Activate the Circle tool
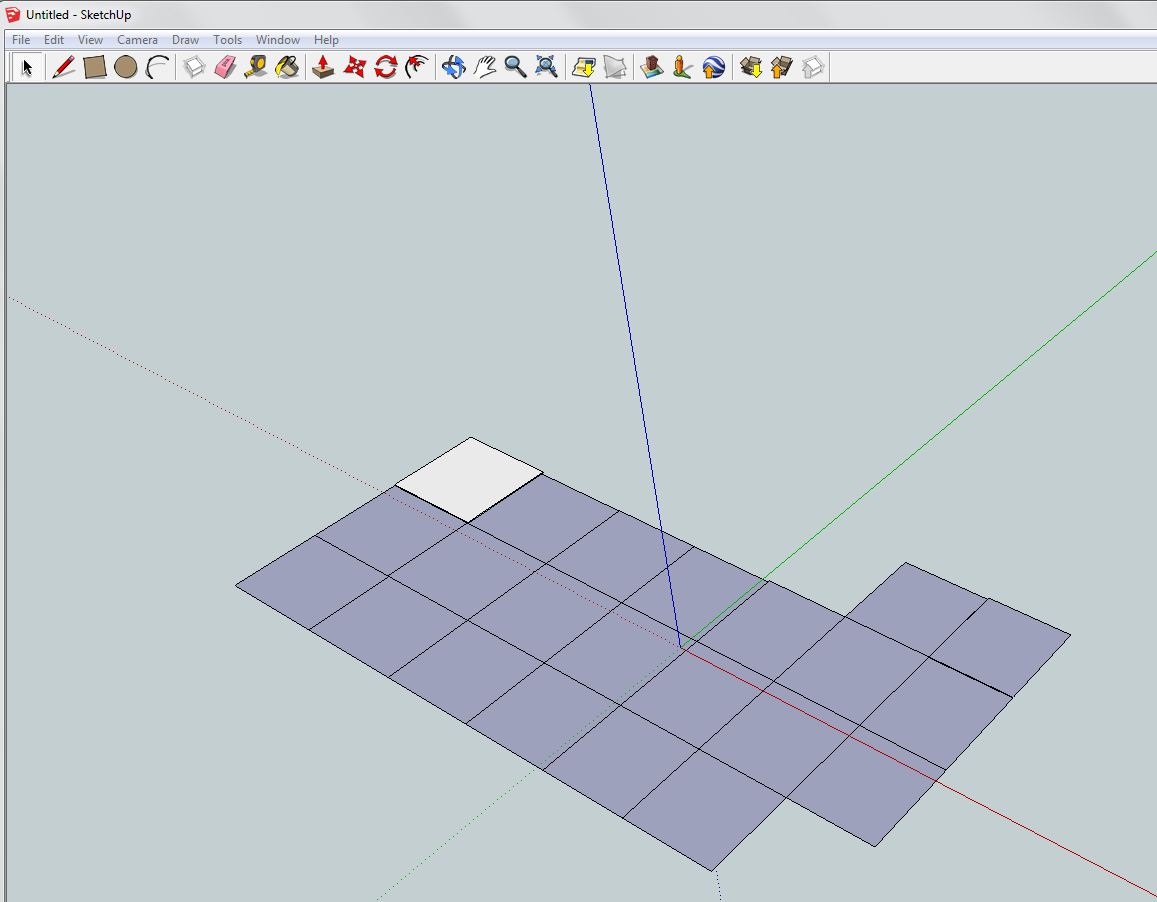The image size is (1157, 902). (125, 67)
